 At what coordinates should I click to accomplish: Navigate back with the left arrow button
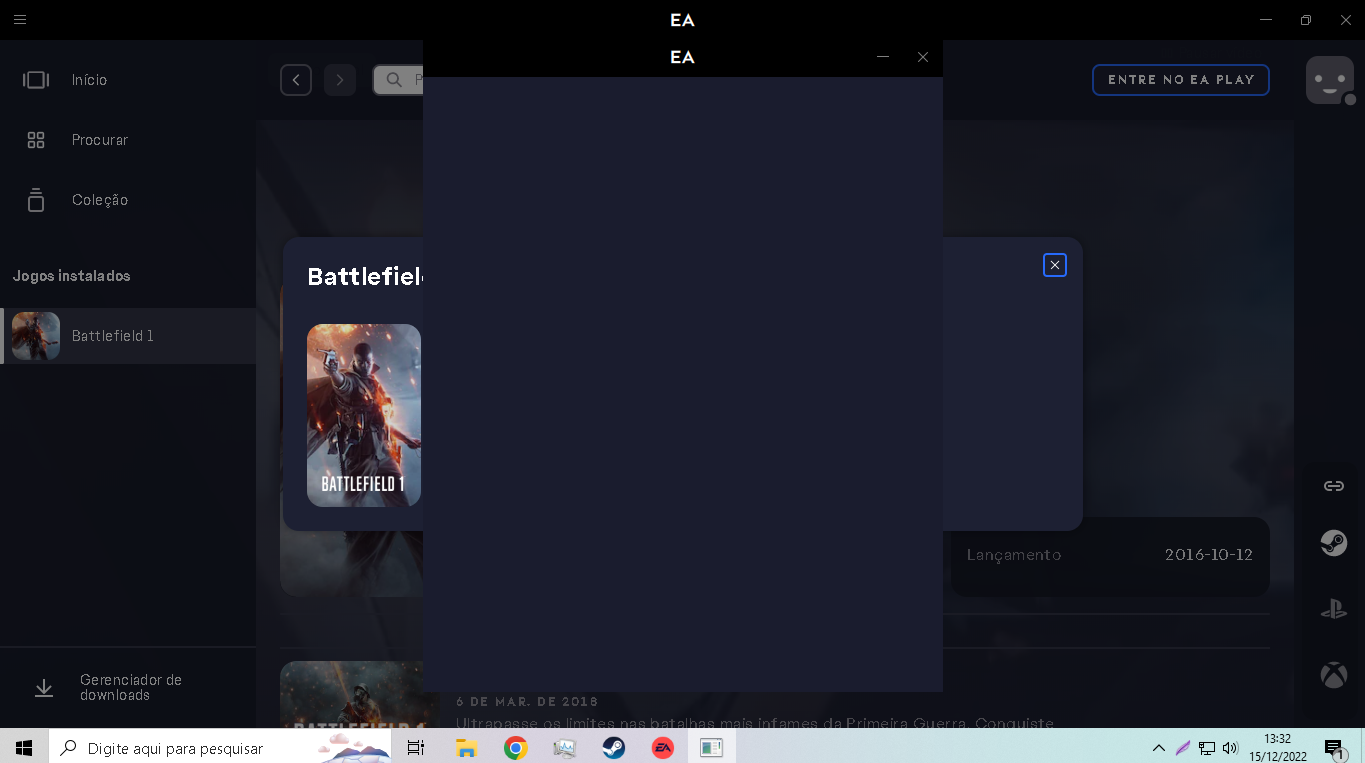tap(296, 80)
